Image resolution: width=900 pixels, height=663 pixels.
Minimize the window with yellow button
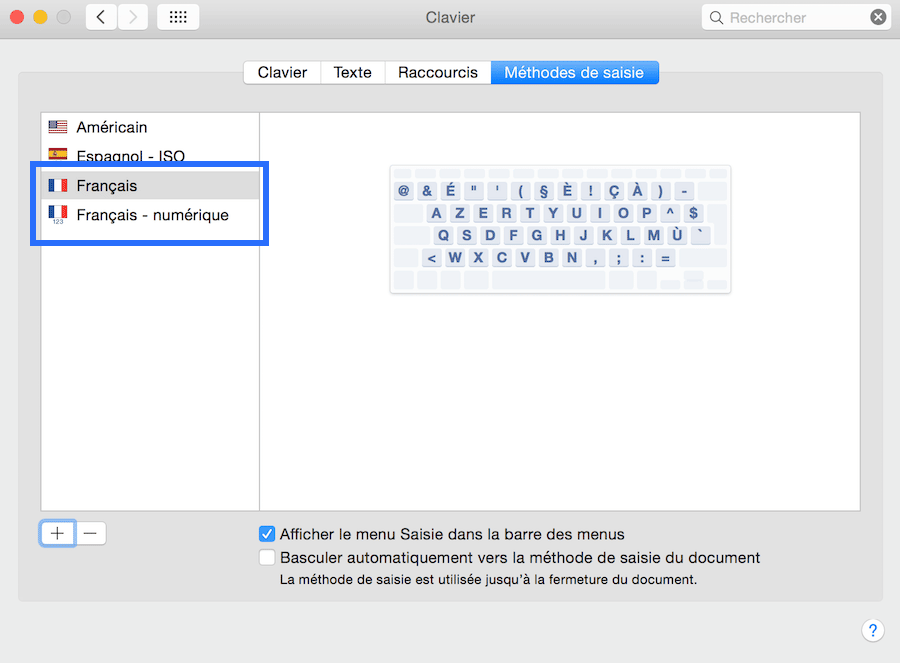tap(40, 17)
